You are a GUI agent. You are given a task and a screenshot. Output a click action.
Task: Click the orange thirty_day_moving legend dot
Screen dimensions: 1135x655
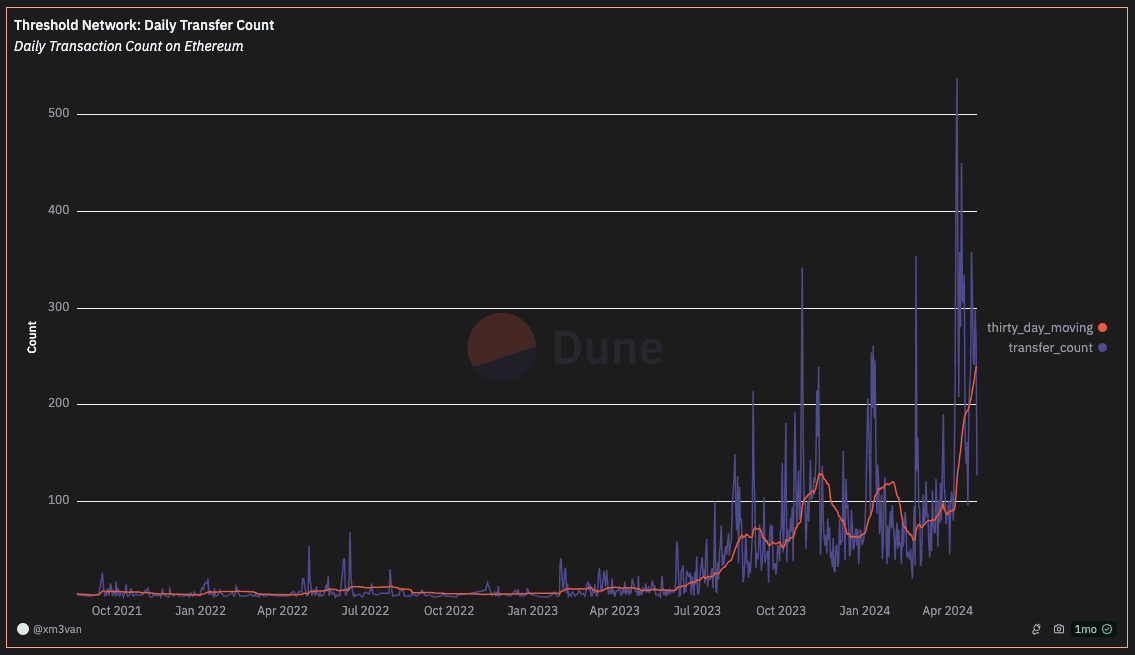pyautogui.click(x=1102, y=328)
